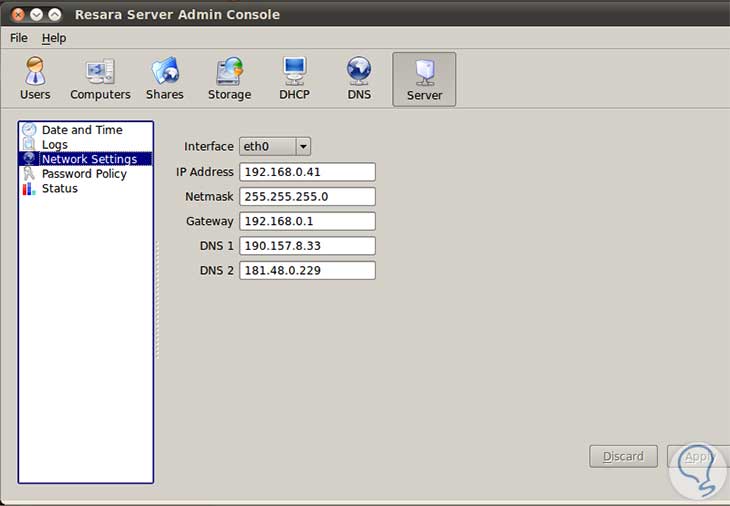Click the Discard button

623,456
